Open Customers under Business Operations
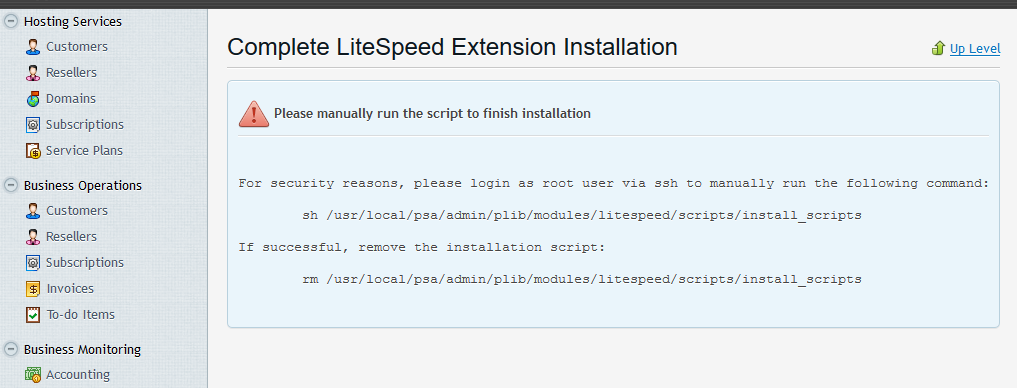The width and height of the screenshot is (1017, 388). [77, 211]
